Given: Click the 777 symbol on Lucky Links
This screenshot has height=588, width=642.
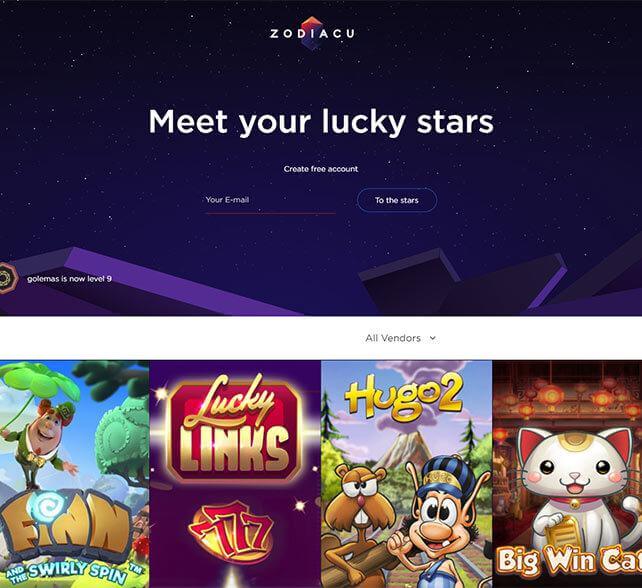Looking at the screenshot, I should pyautogui.click(x=231, y=528).
